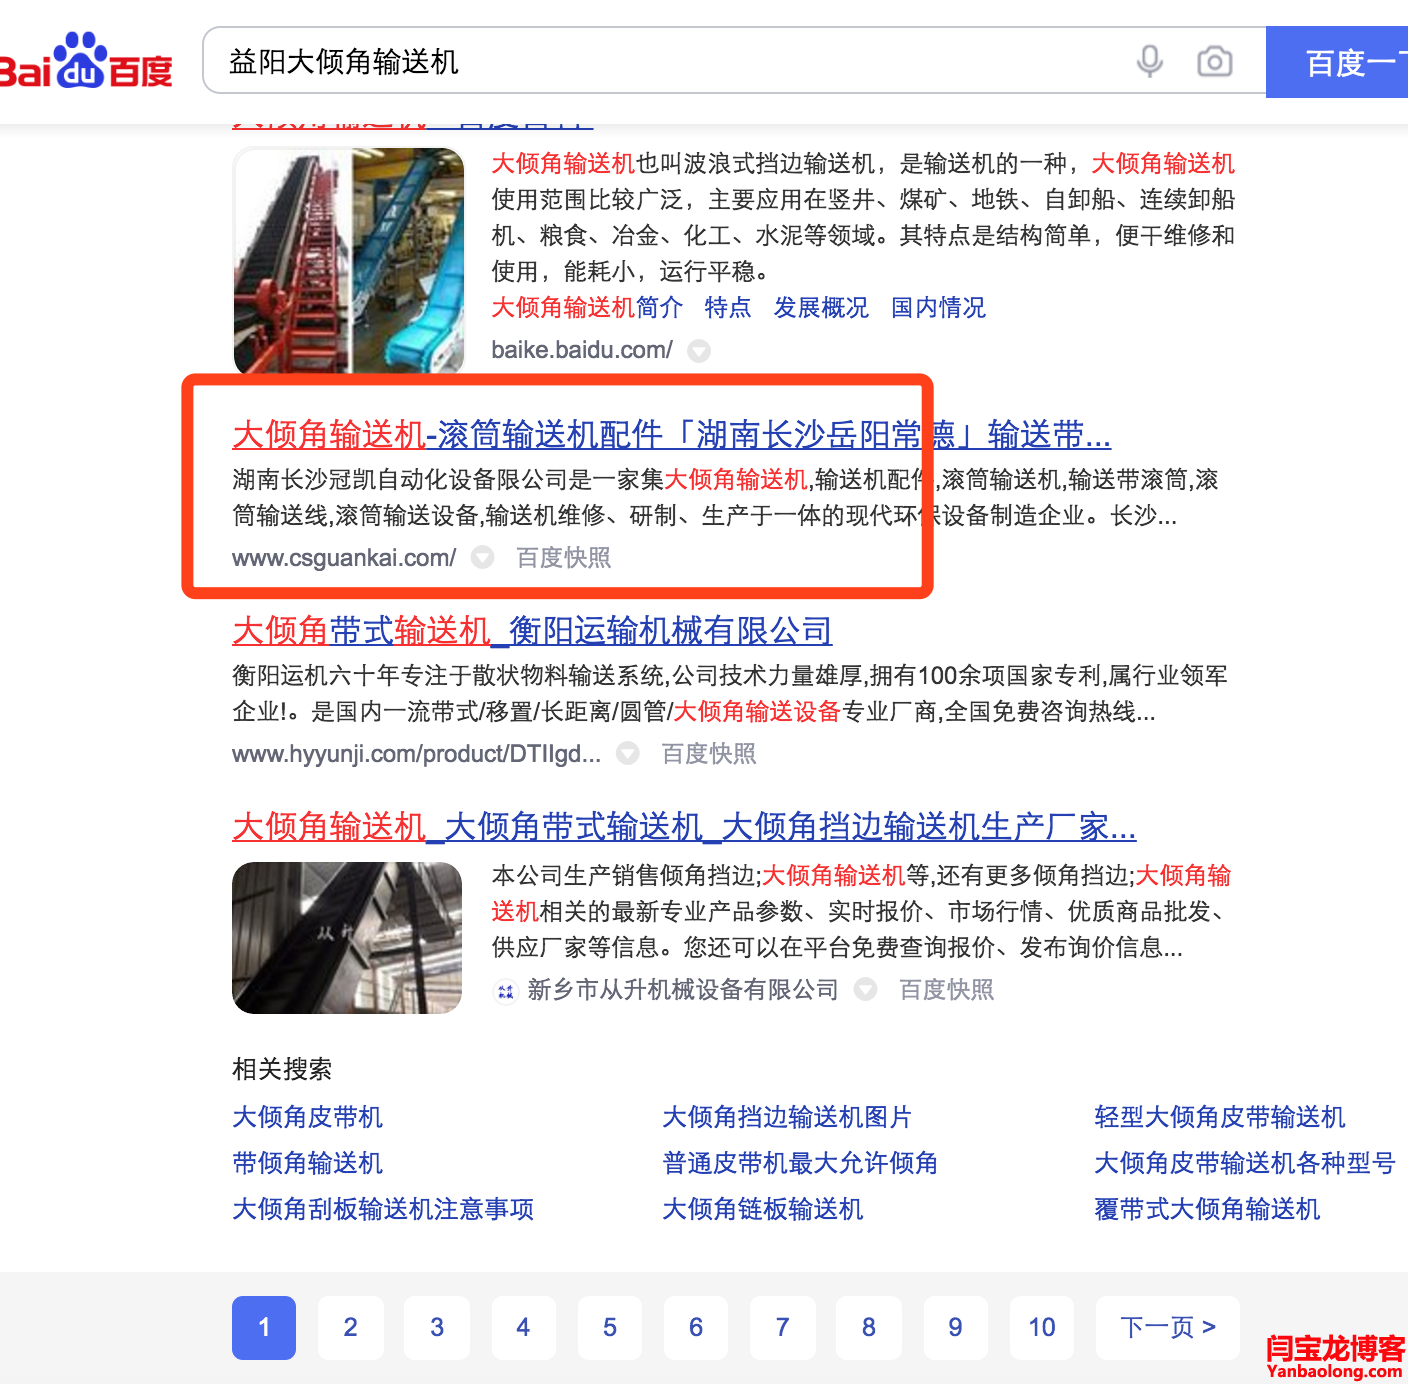
Task: Go to results page 2
Action: [x=350, y=1327]
